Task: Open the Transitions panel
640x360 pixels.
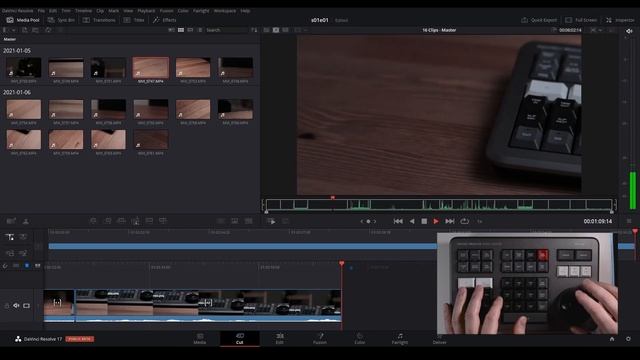Action: (99, 20)
